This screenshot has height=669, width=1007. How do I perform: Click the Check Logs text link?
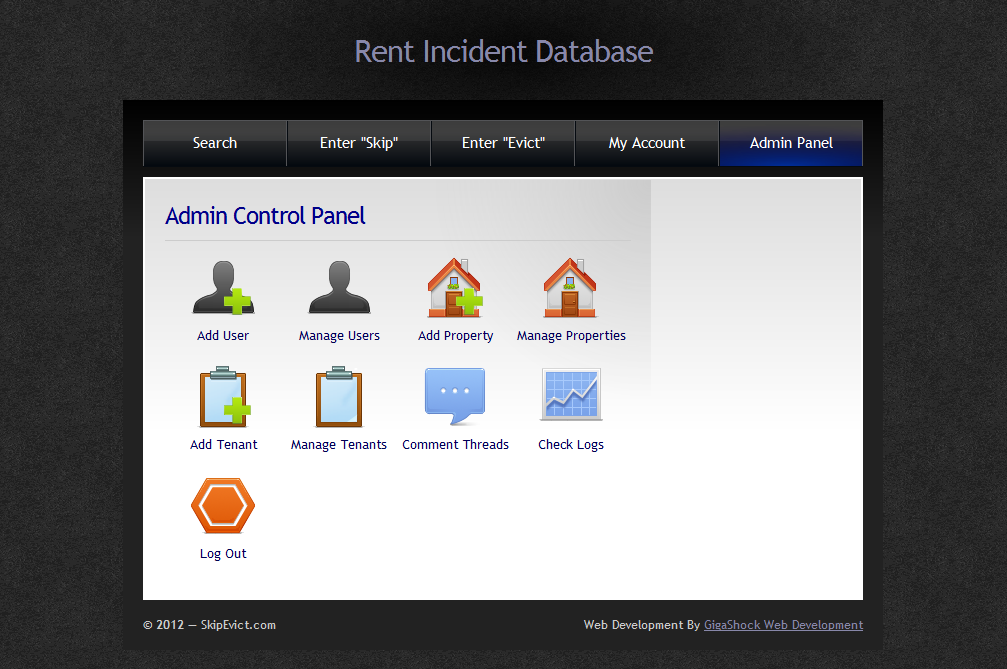[571, 445]
